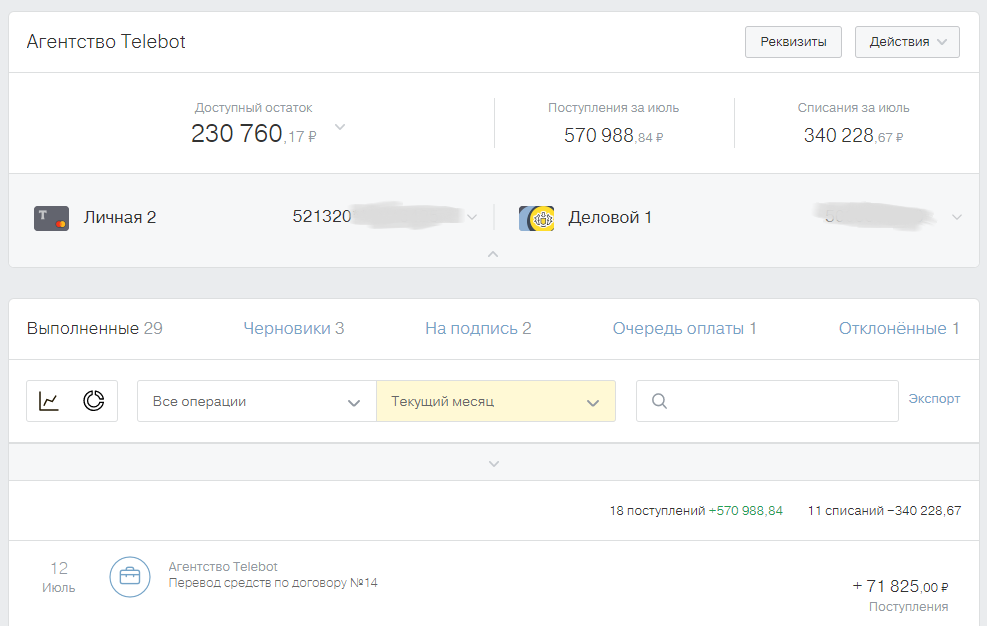Screen dimensions: 987x626
Task: Open the Очередь оплаты tab
Action: tap(684, 328)
